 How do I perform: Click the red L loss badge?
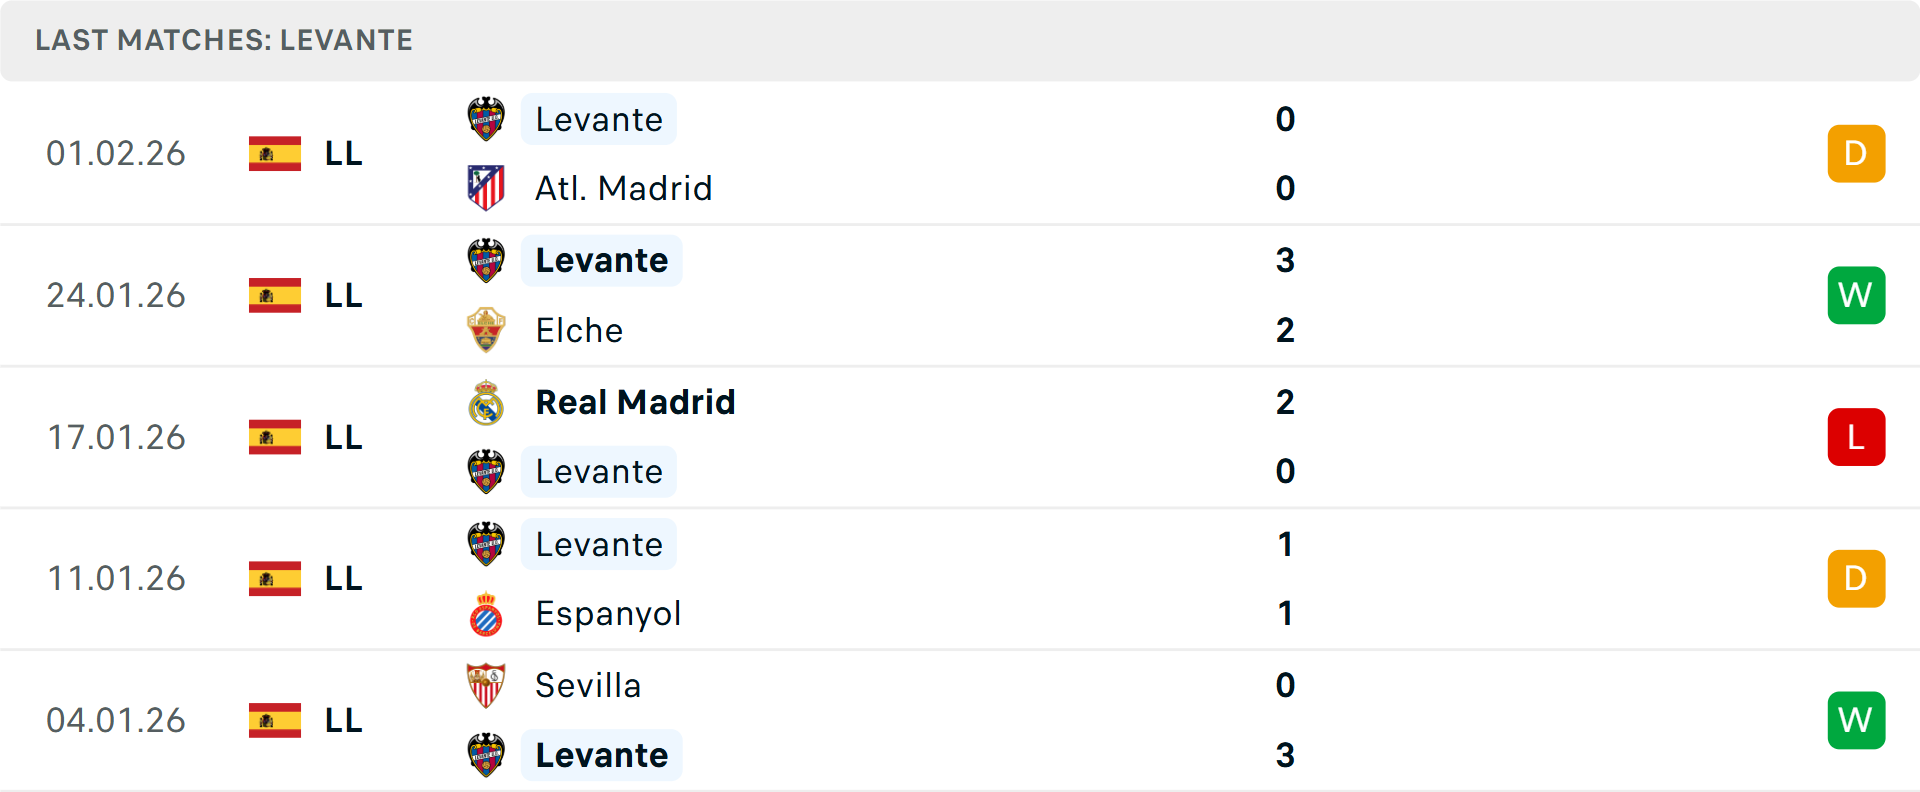[1856, 437]
